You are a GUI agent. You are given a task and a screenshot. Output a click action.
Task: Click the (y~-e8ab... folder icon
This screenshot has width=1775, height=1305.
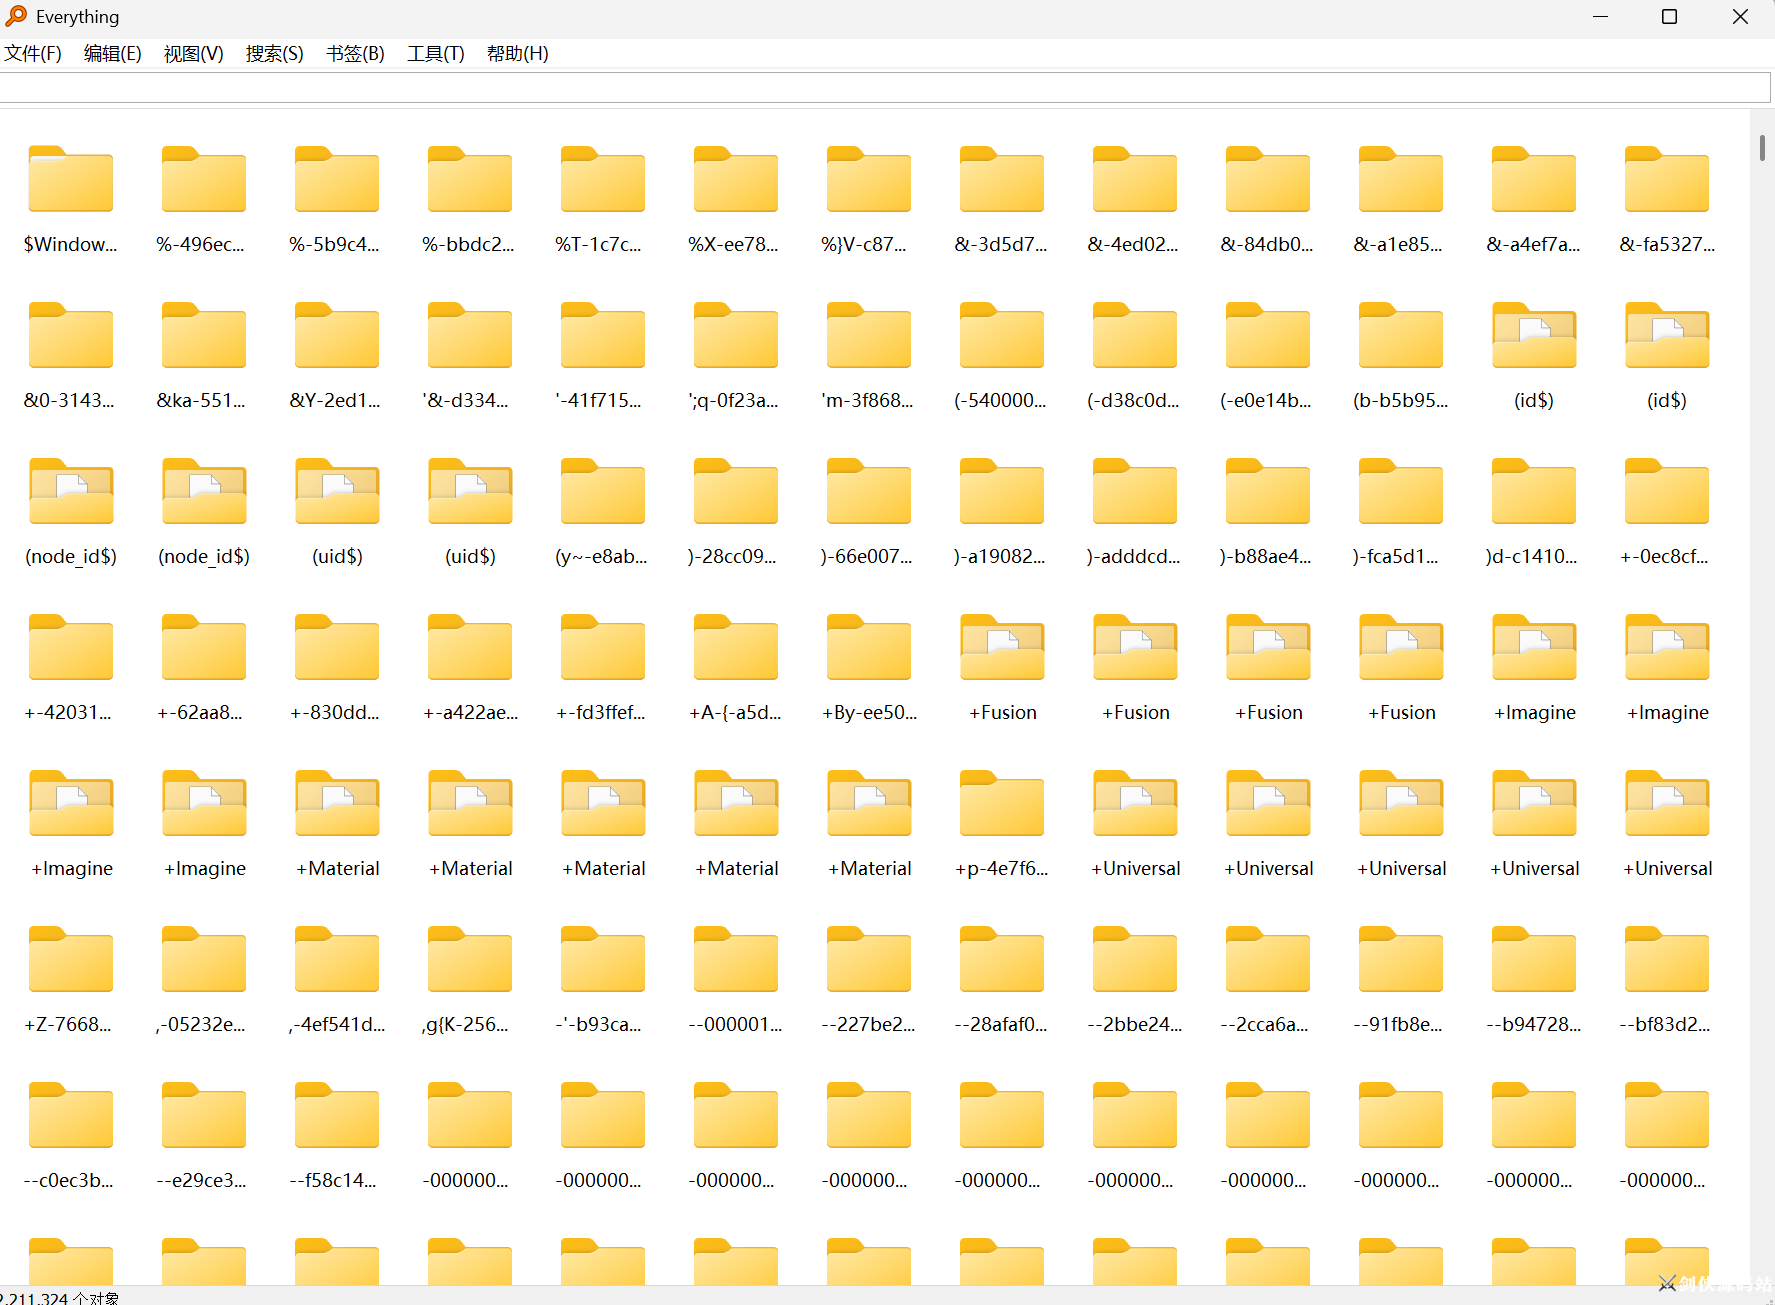603,492
